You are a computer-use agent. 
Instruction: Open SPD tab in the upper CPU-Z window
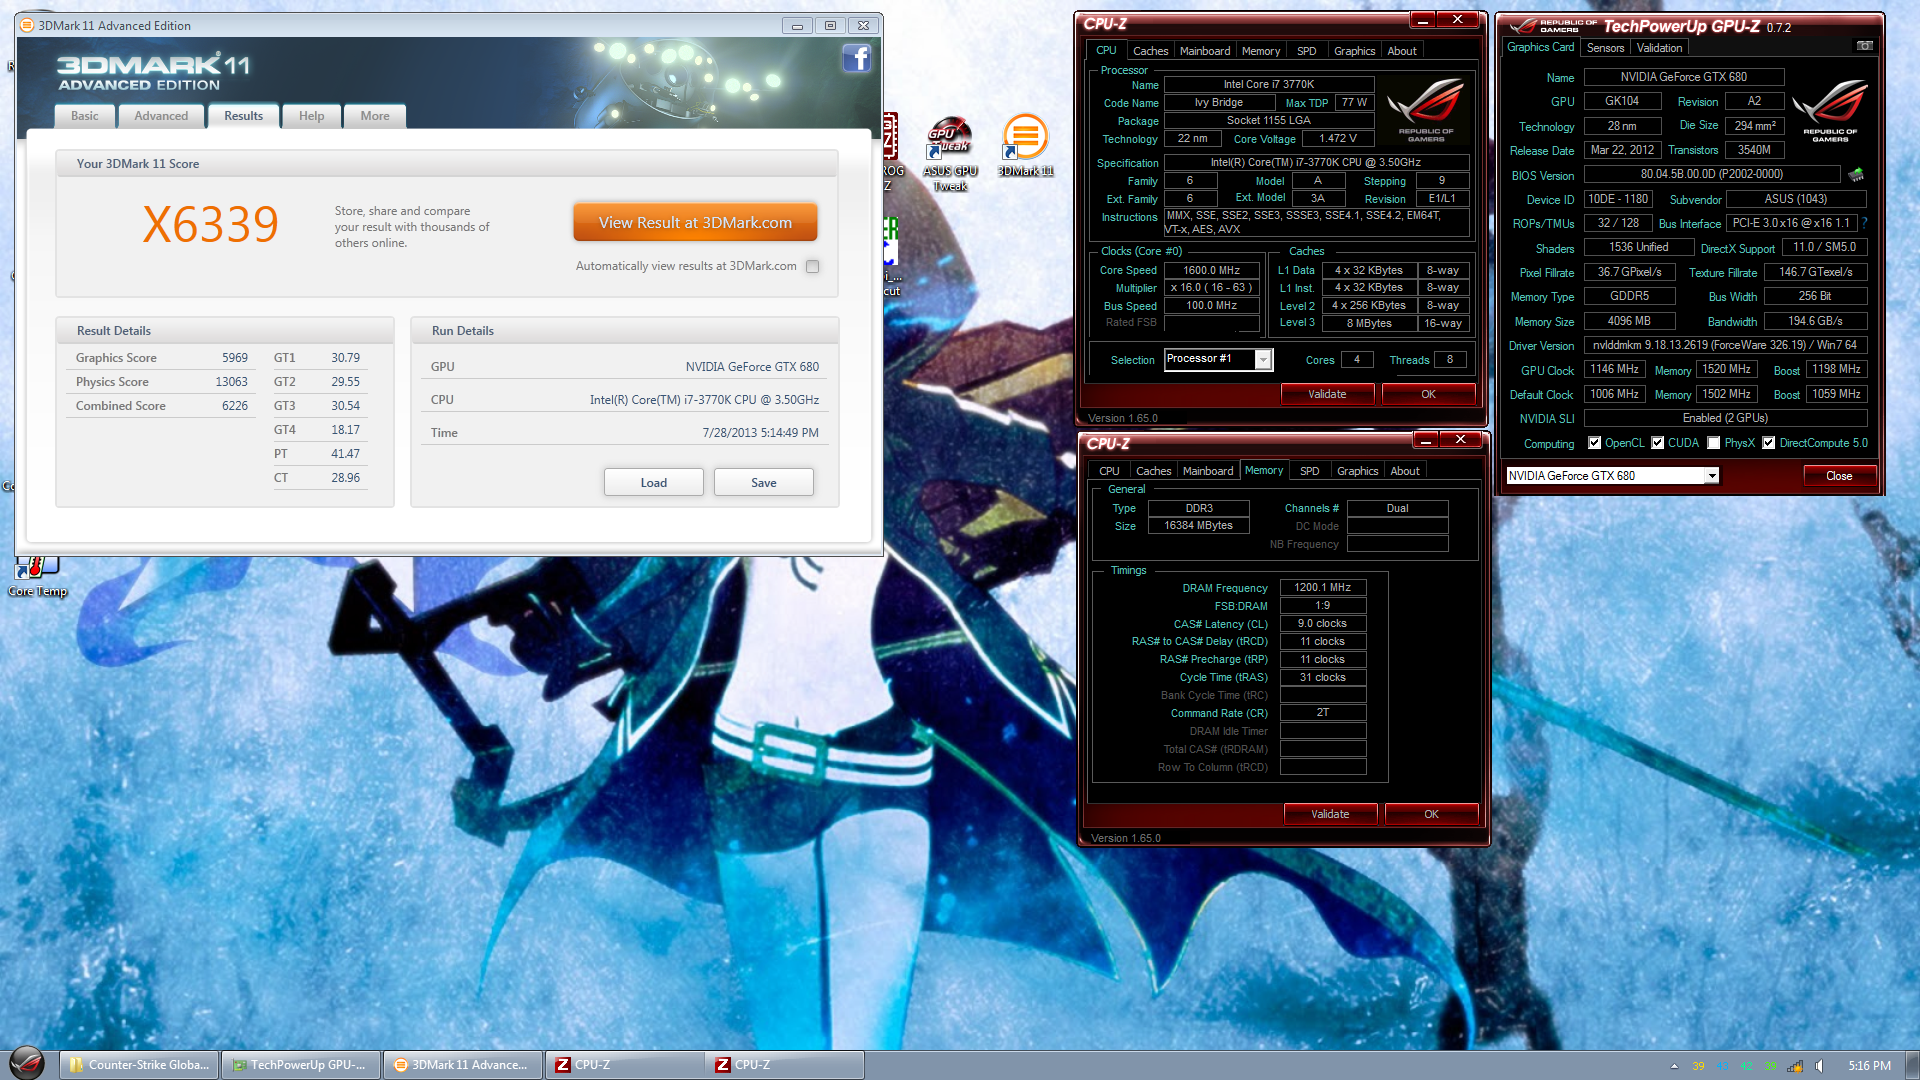click(1307, 51)
